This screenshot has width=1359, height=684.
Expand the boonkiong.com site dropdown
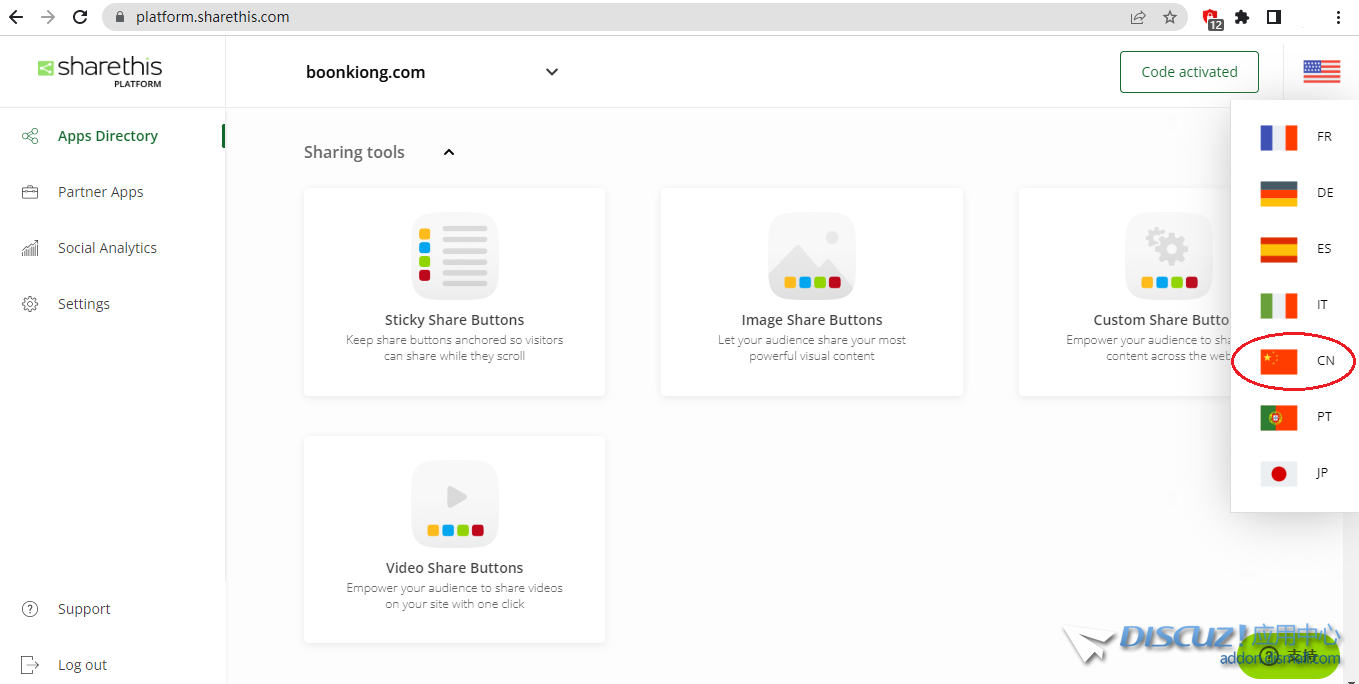[552, 72]
